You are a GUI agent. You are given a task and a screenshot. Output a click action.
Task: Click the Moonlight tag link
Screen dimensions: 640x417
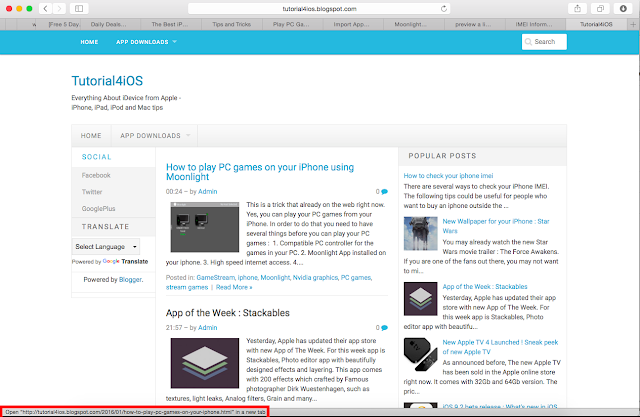click(x=275, y=277)
